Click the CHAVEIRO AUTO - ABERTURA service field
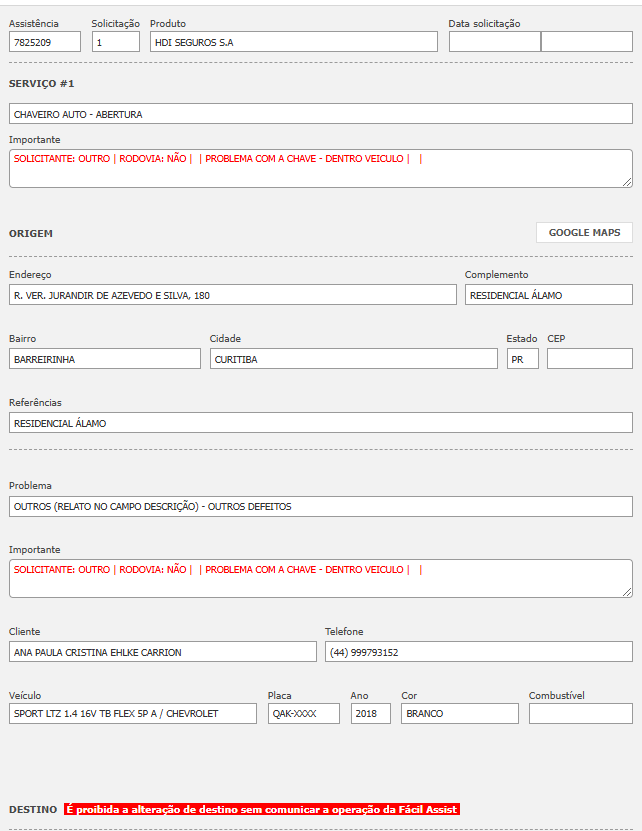Screen dimensions: 642x831 tap(320, 114)
